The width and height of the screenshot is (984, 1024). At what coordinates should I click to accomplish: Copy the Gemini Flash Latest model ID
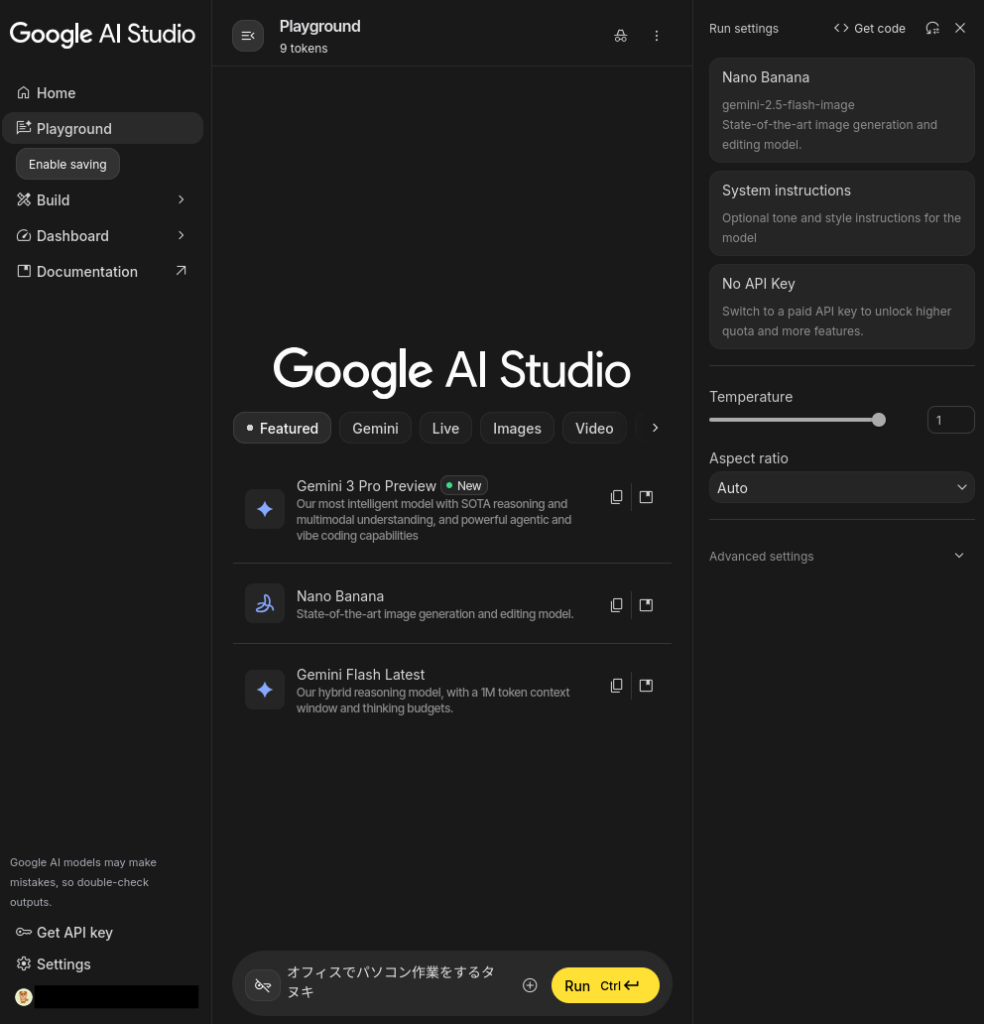point(616,686)
